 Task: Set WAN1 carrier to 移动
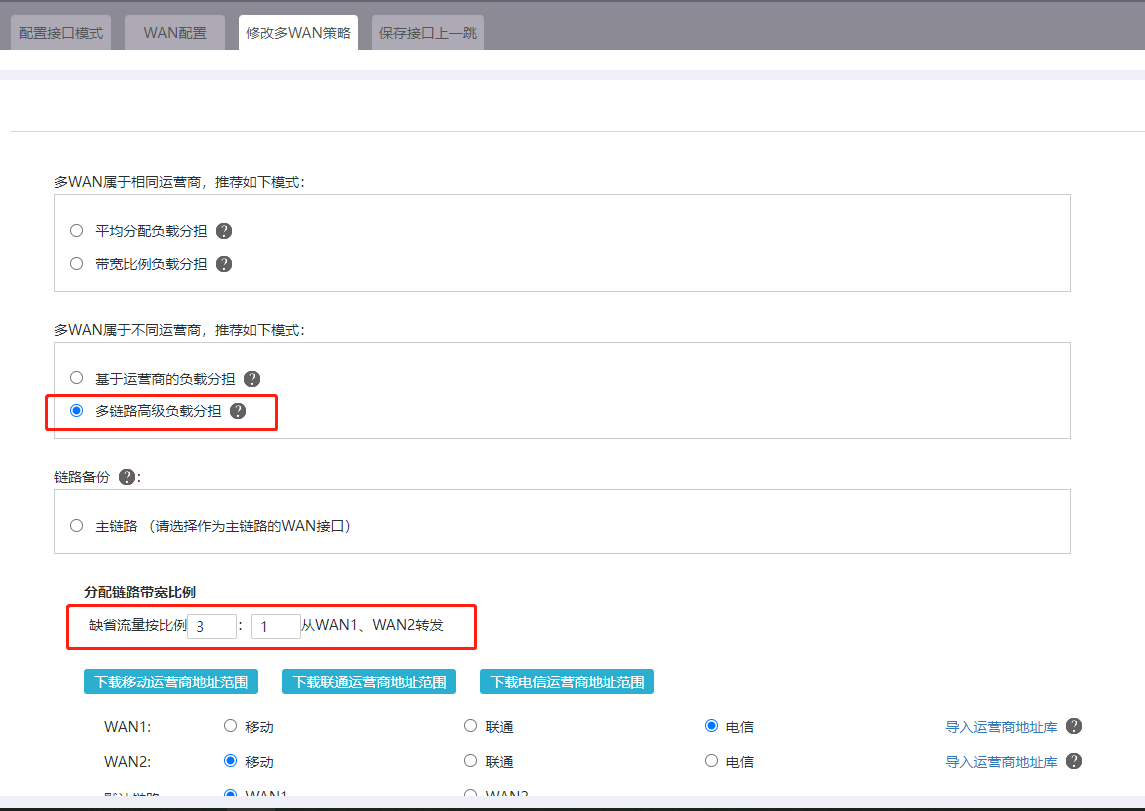231,726
